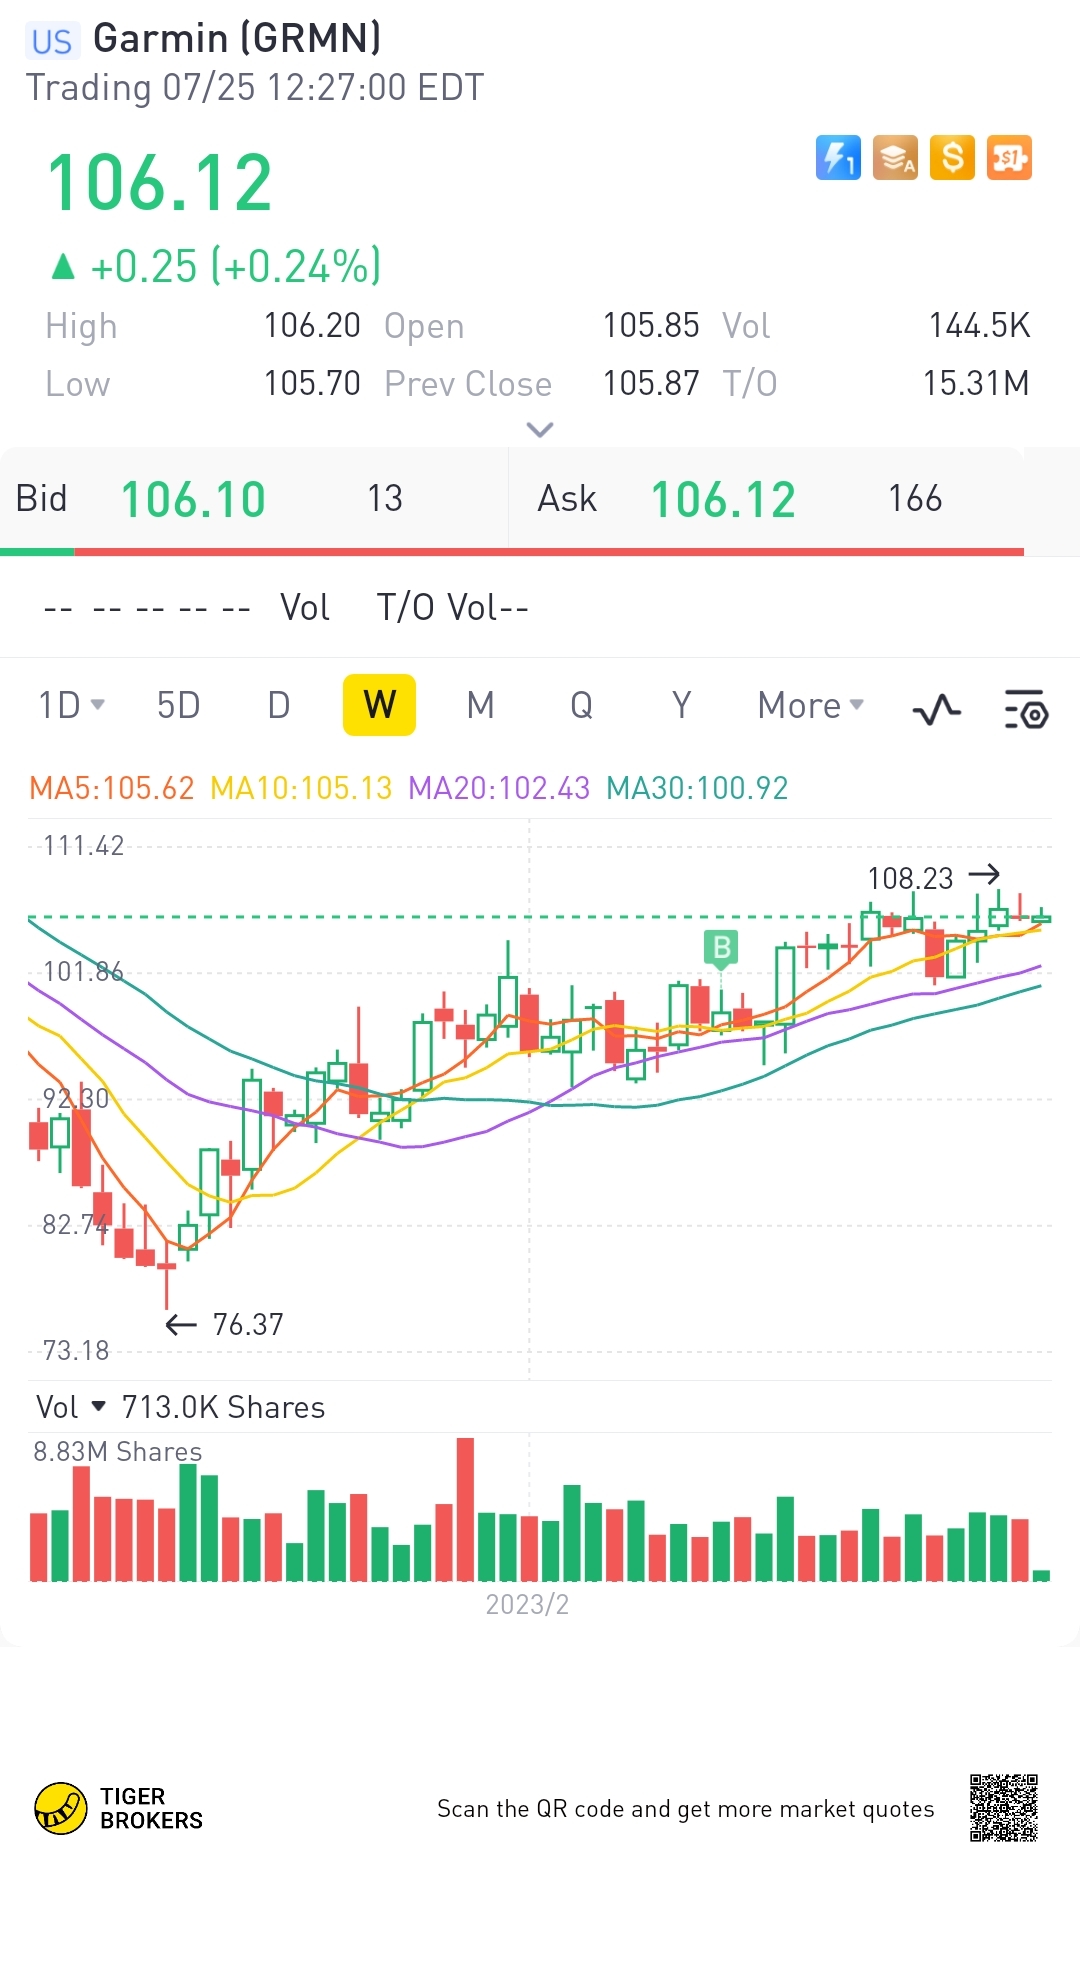Tap the QR code image
Image resolution: width=1080 pixels, height=1970 pixels.
1004,1808
